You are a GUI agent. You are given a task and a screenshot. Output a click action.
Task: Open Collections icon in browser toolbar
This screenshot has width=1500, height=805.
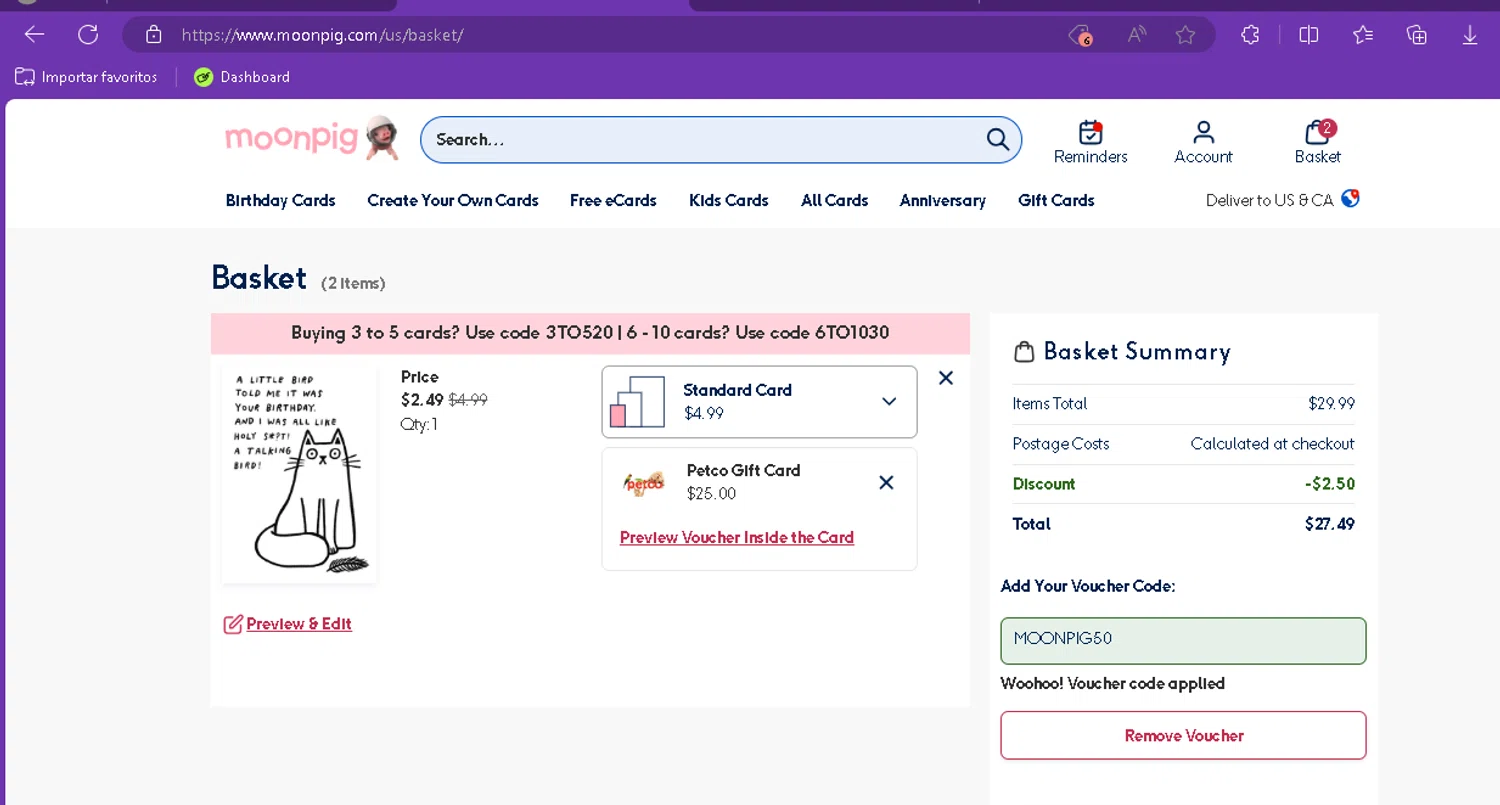tap(1417, 35)
